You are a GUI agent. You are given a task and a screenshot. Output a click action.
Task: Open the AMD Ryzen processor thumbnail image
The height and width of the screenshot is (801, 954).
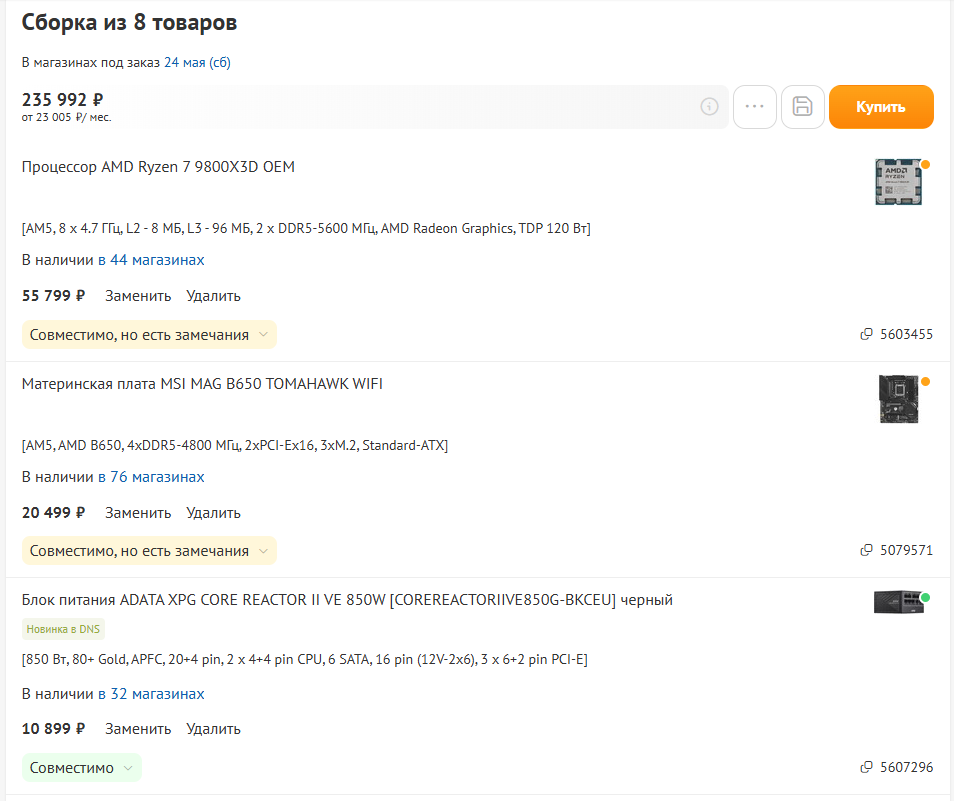pyautogui.click(x=897, y=182)
